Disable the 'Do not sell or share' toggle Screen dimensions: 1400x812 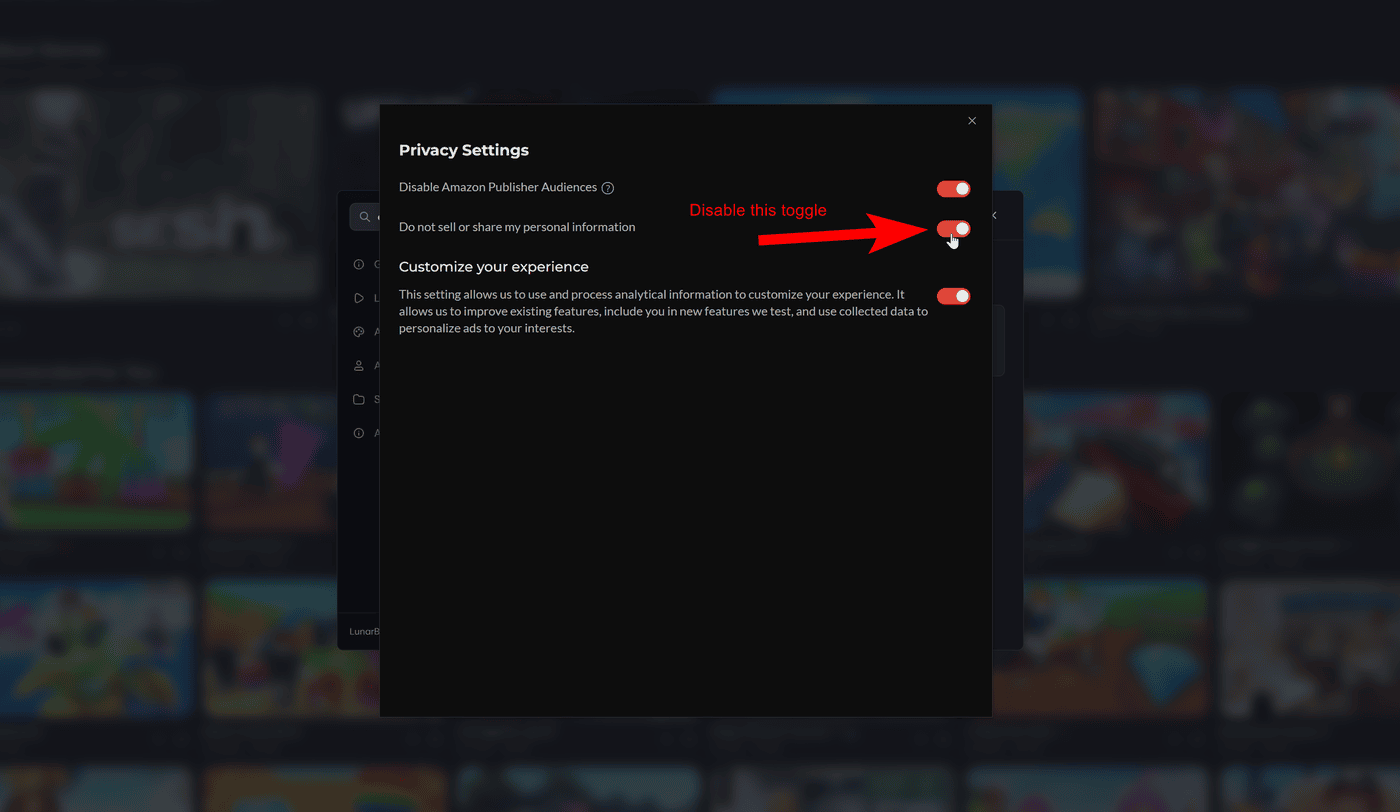click(953, 229)
